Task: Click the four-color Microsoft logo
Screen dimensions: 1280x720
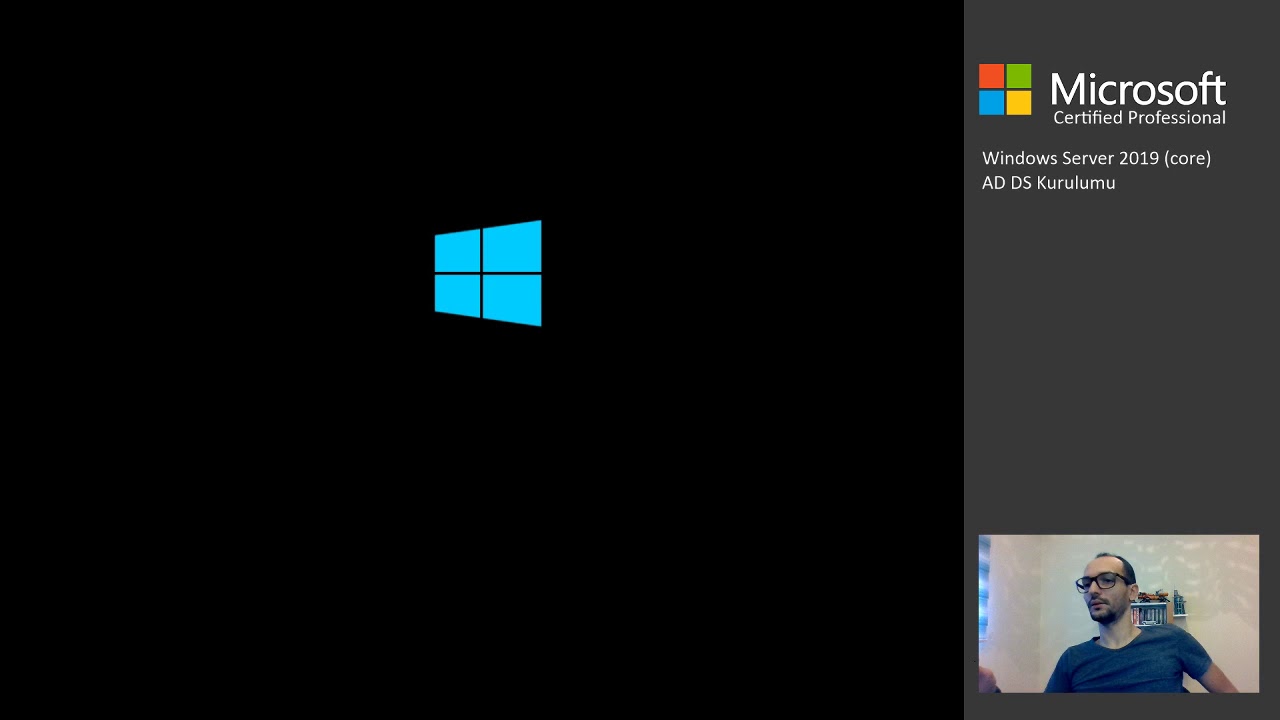Action: 1005,90
